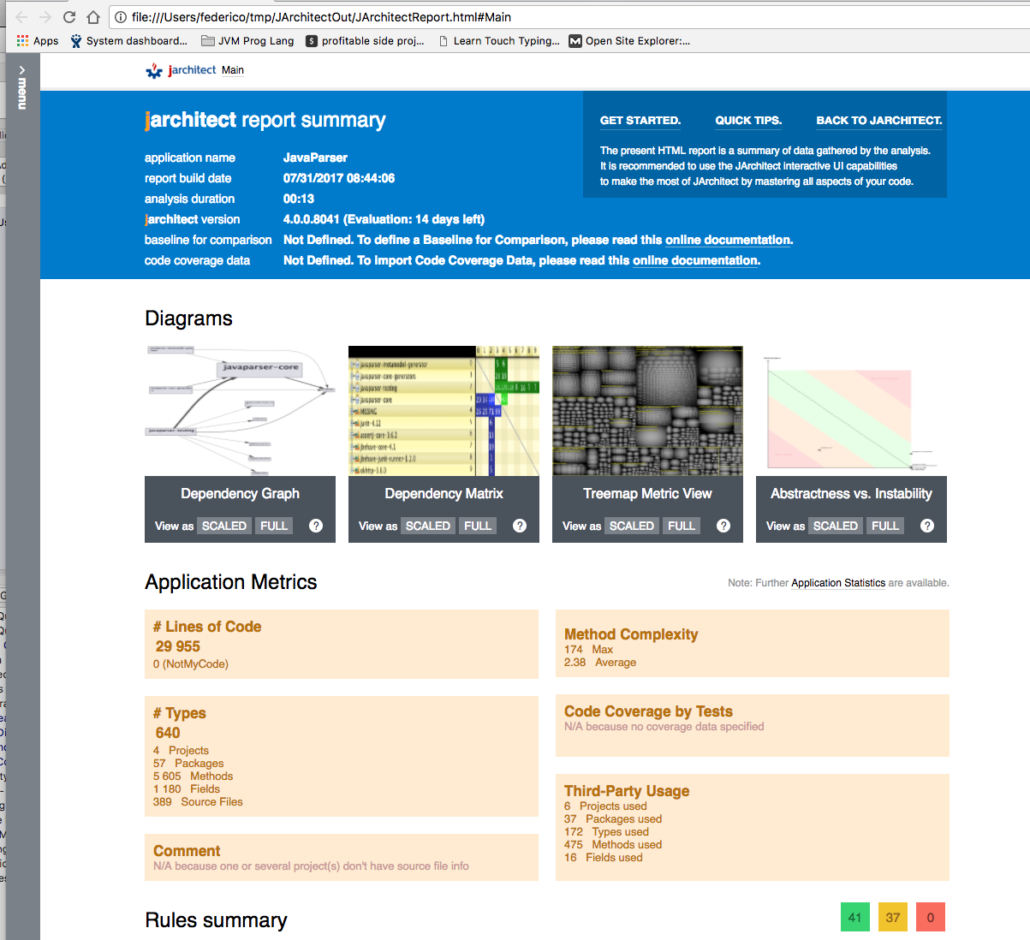Click the JArchitect logo icon
1030x940 pixels.
click(154, 70)
